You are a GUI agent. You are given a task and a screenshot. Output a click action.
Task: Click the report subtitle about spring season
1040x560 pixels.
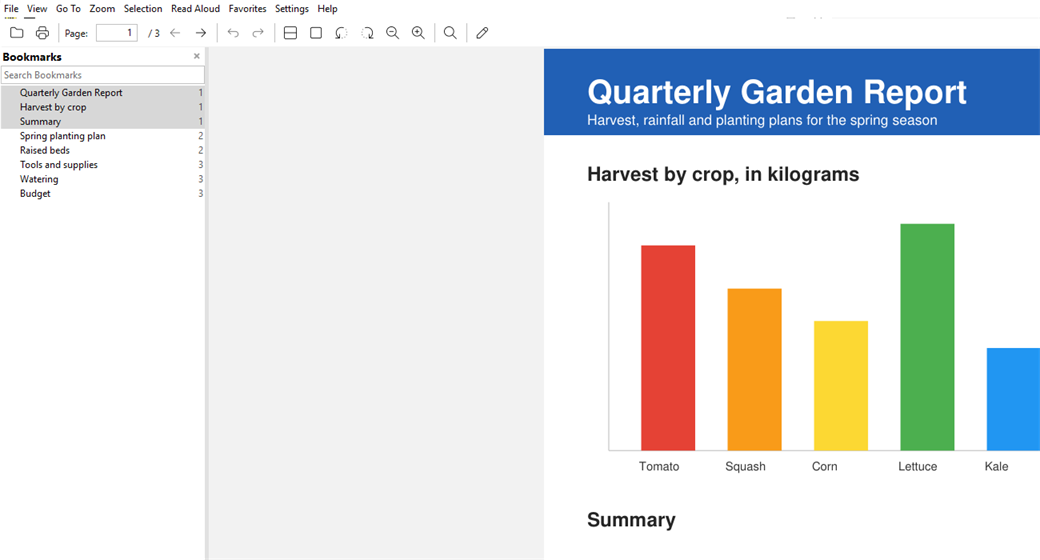tap(762, 120)
